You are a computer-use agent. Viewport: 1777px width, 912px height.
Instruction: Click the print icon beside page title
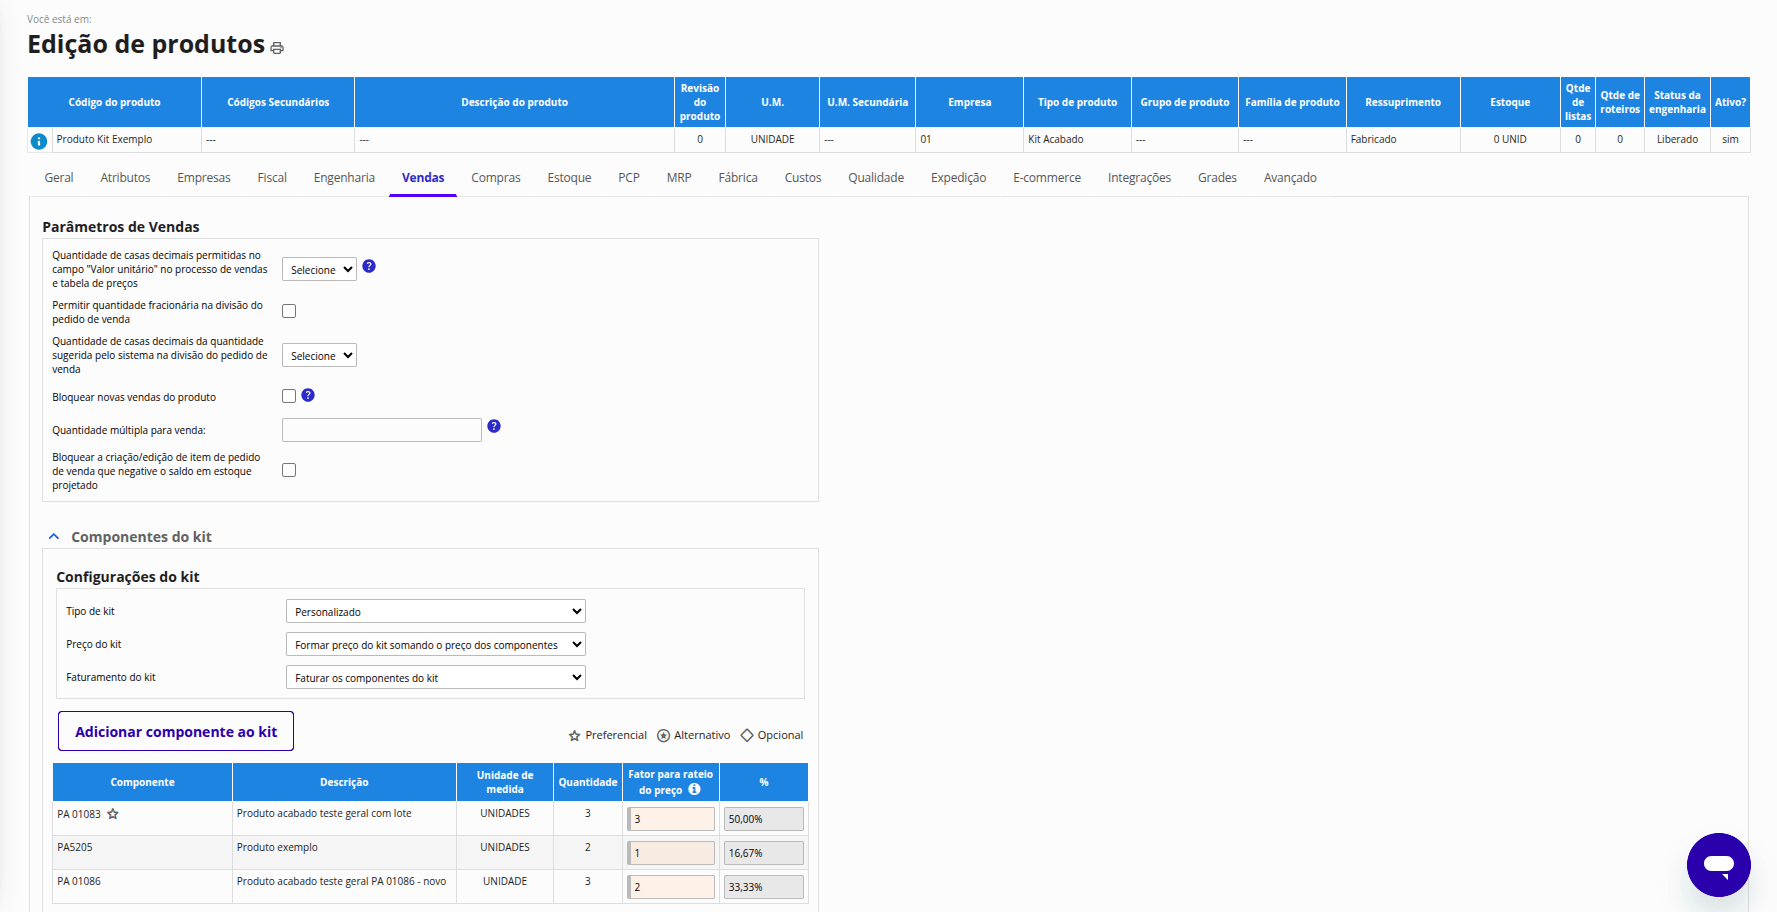point(277,48)
